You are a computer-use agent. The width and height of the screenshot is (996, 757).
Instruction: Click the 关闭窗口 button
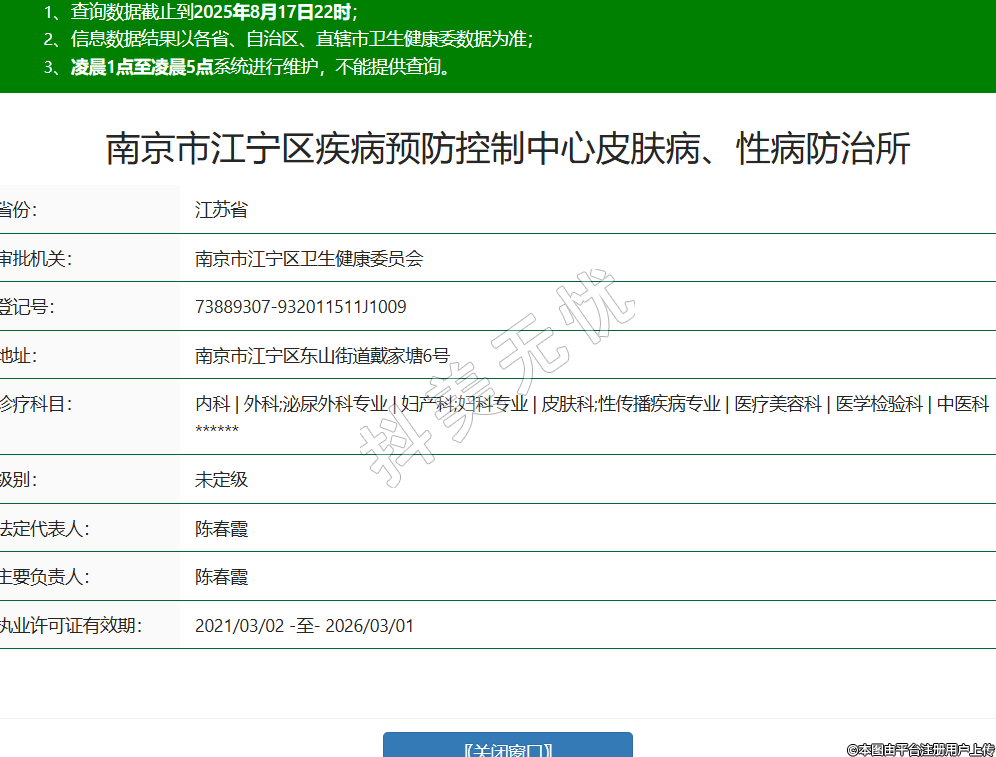[x=508, y=748]
